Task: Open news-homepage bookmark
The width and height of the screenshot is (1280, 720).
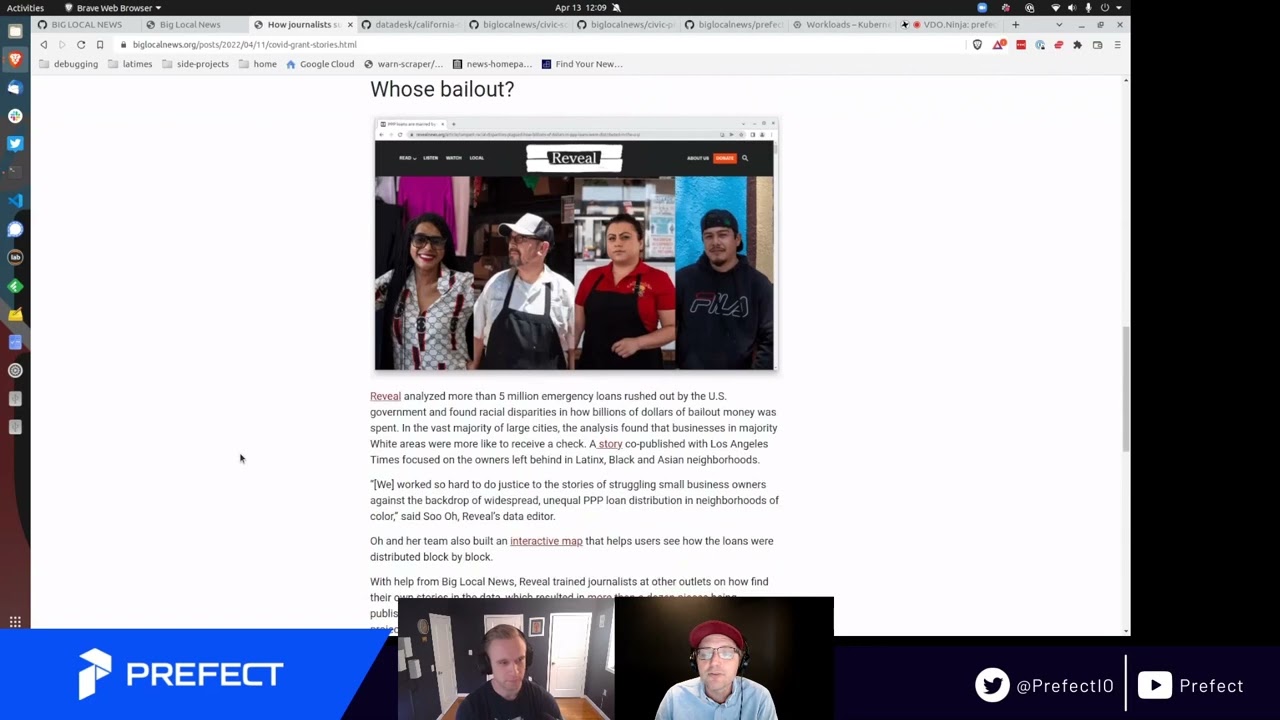Action: point(492,64)
